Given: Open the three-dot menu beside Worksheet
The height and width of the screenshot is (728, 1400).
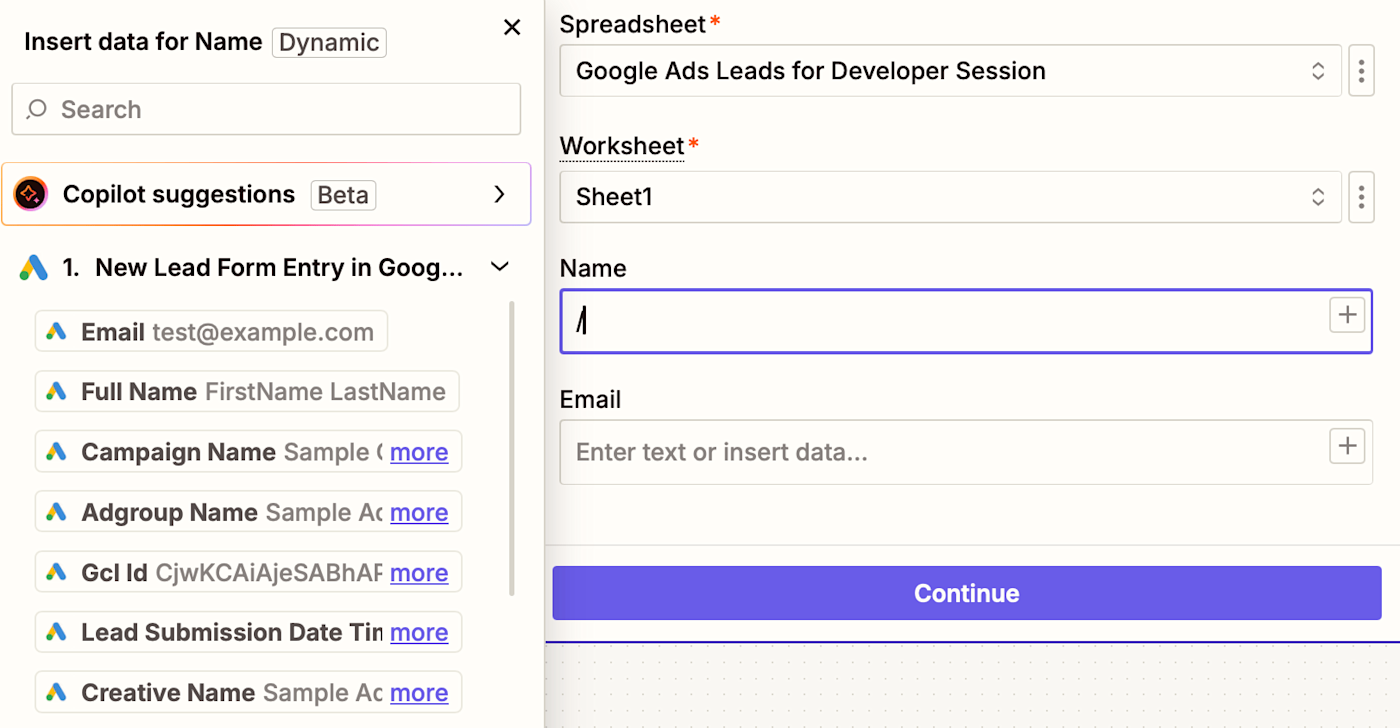Looking at the screenshot, I should pyautogui.click(x=1361, y=197).
